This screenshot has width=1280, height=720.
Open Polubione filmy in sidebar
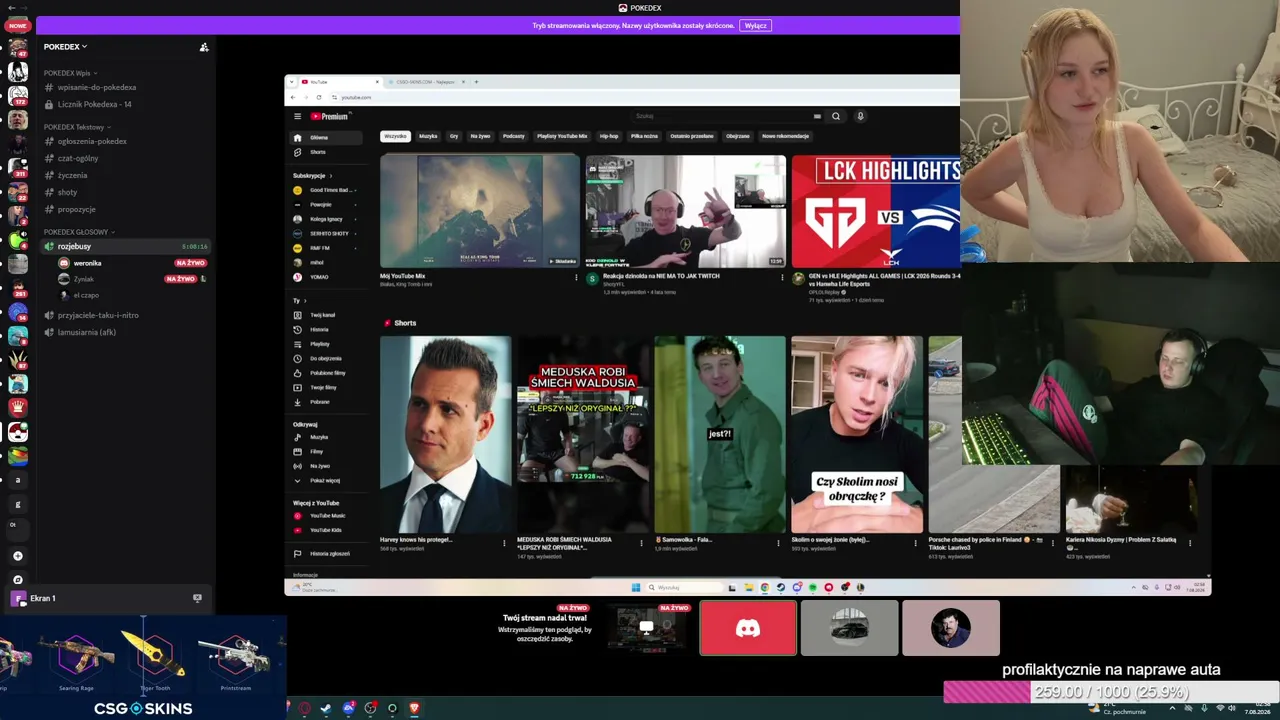pos(326,373)
